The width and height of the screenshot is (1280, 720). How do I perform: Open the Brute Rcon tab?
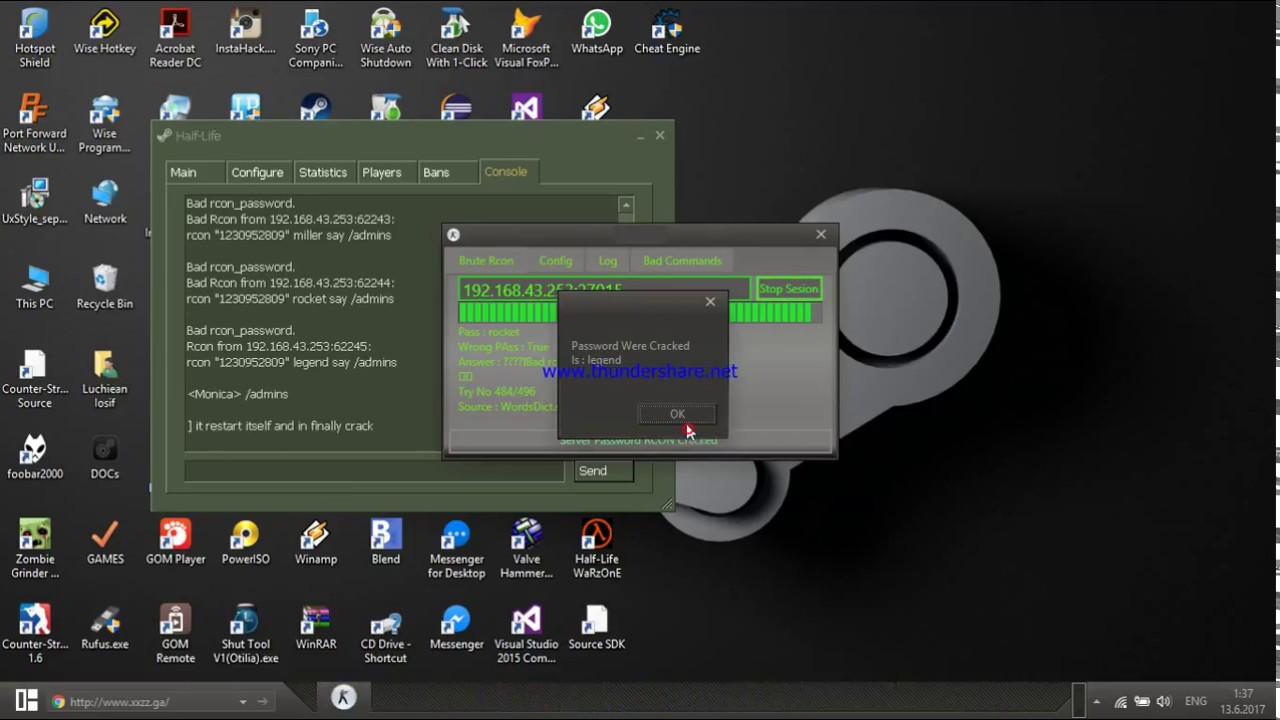(x=486, y=260)
